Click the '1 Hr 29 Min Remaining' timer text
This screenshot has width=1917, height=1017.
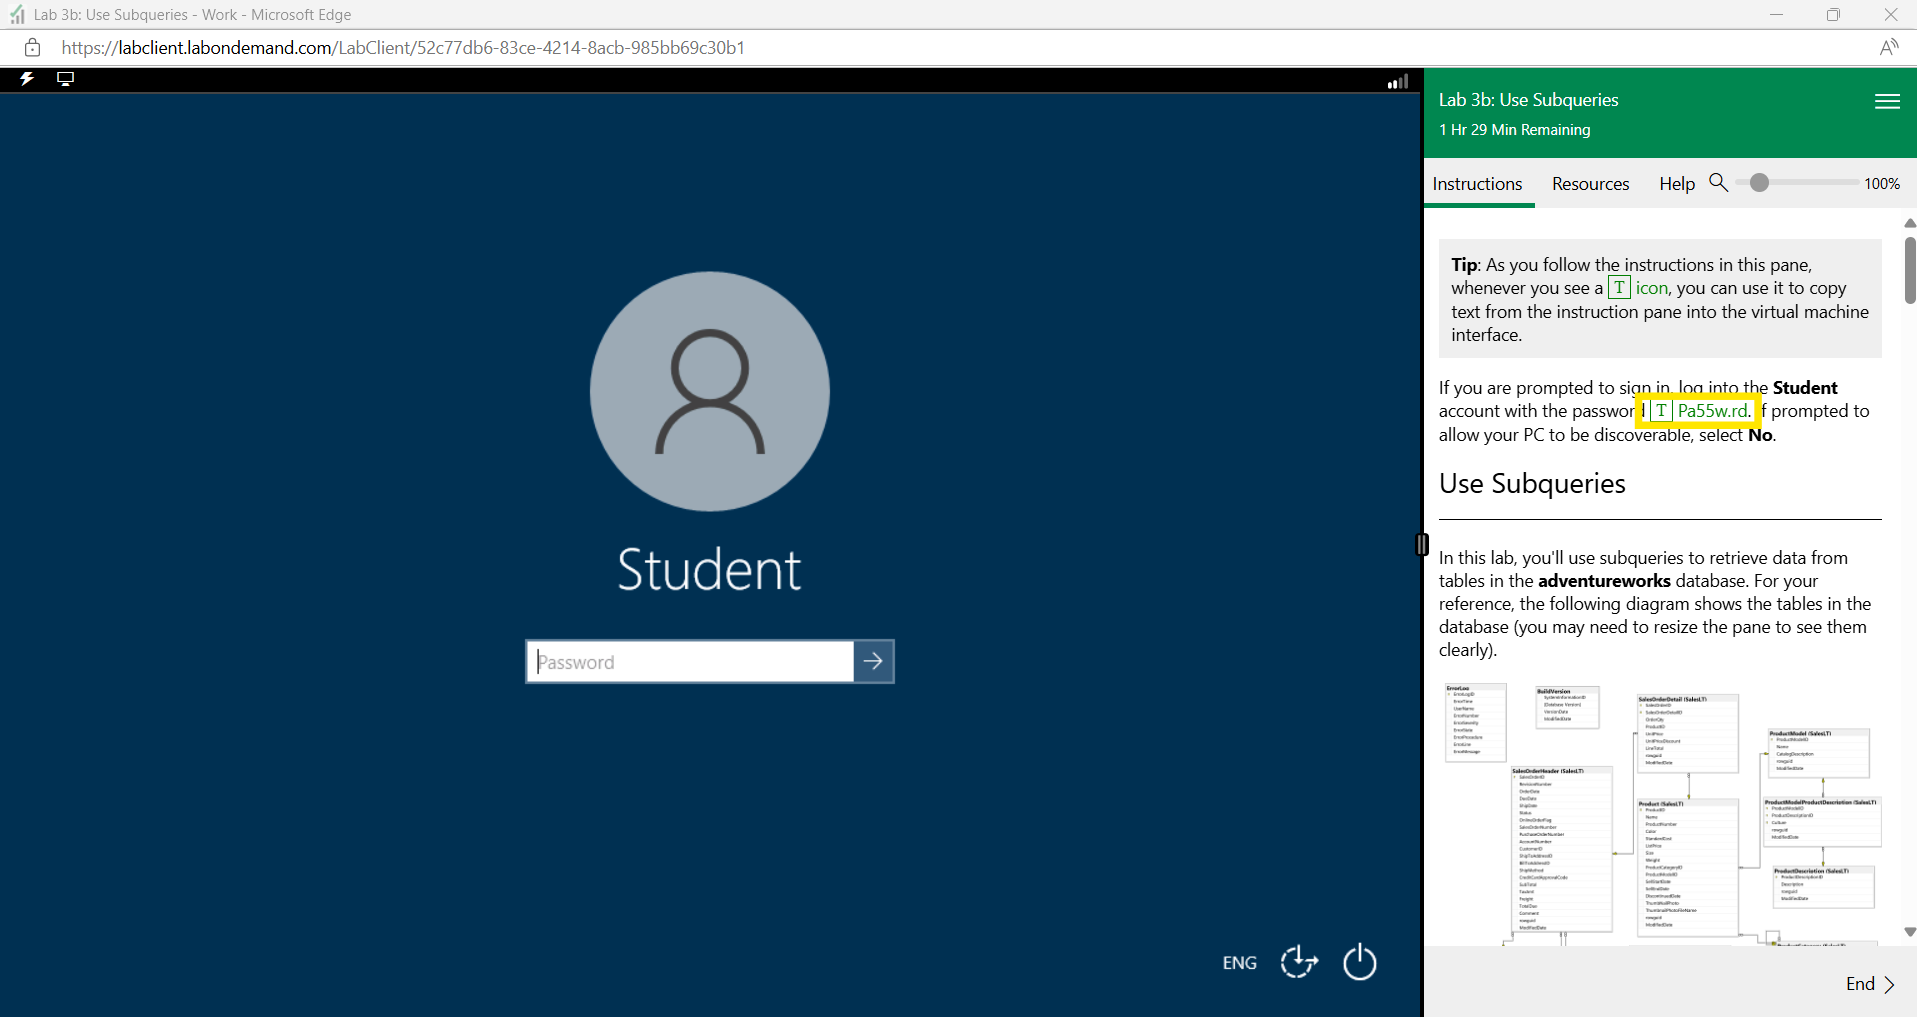click(x=1514, y=130)
